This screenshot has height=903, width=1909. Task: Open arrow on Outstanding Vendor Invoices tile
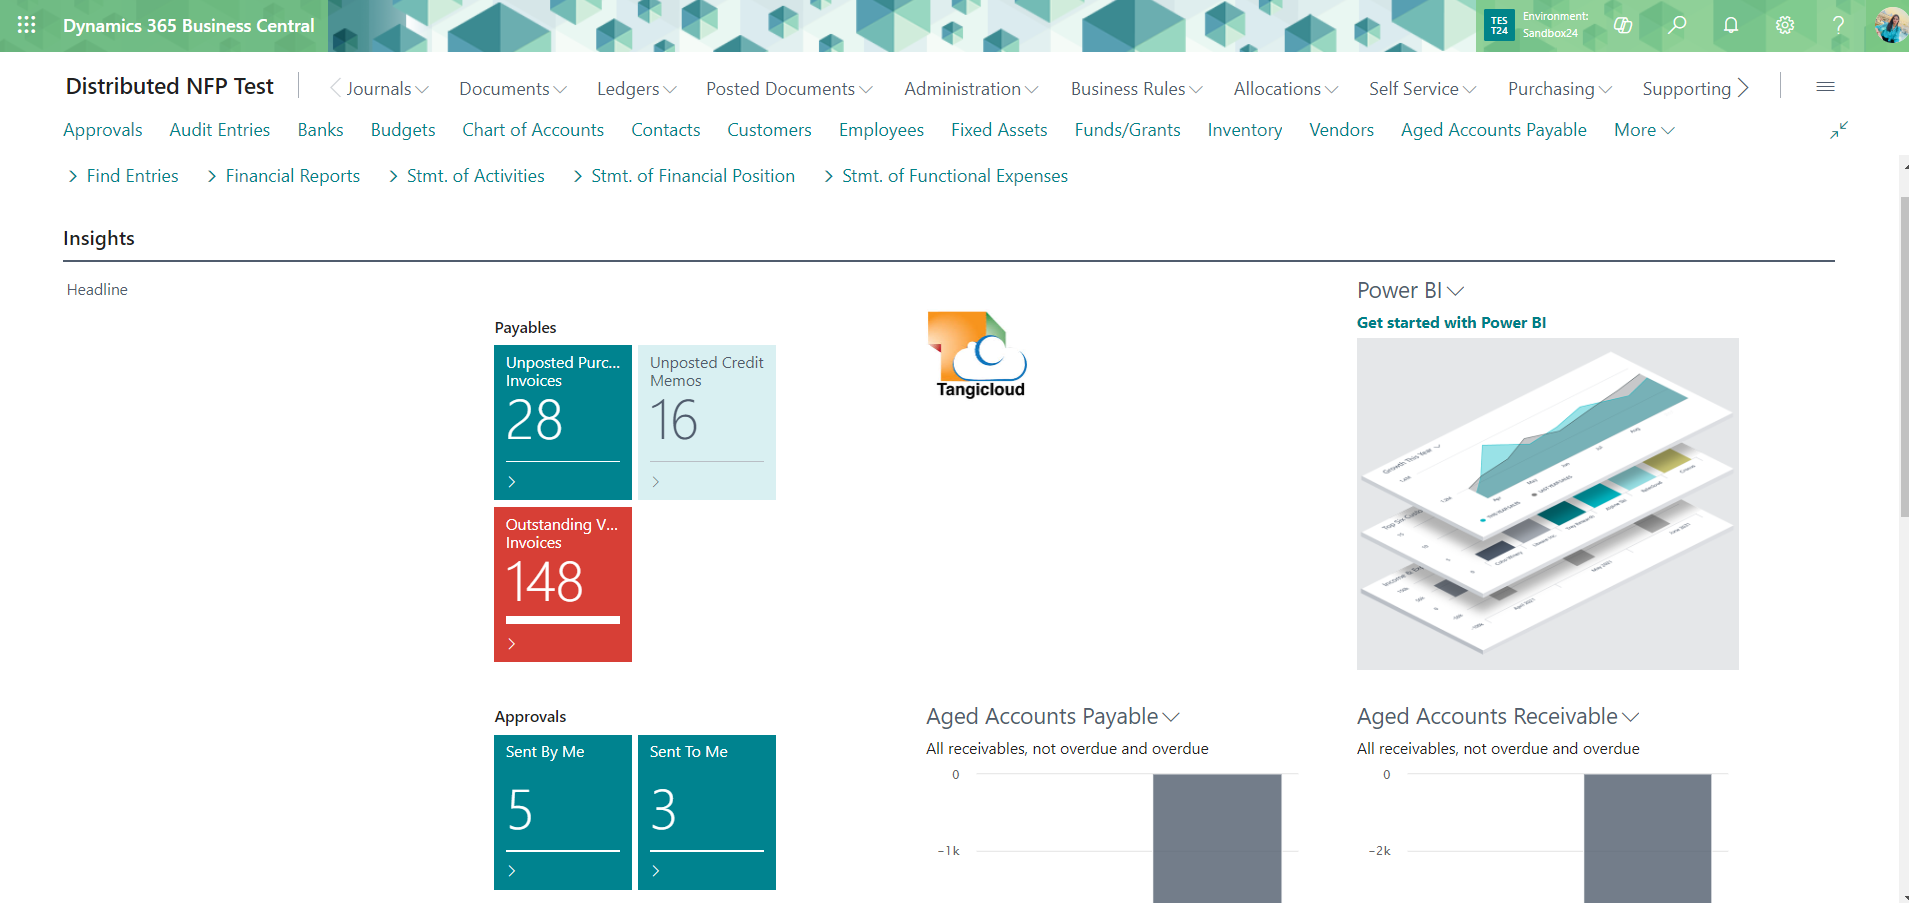click(x=512, y=644)
